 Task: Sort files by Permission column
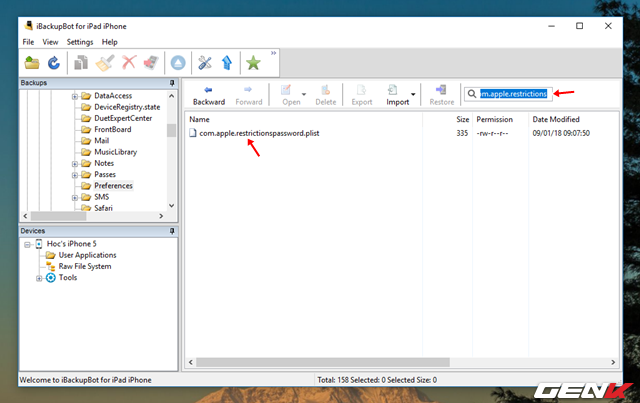494,119
